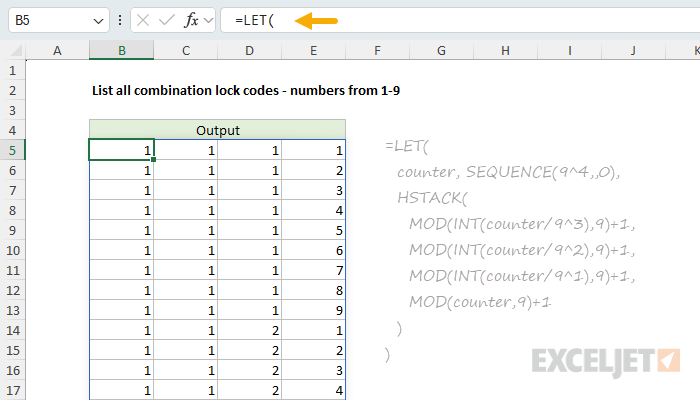
Task: Select cell E12 containing 8
Action: coord(313,291)
